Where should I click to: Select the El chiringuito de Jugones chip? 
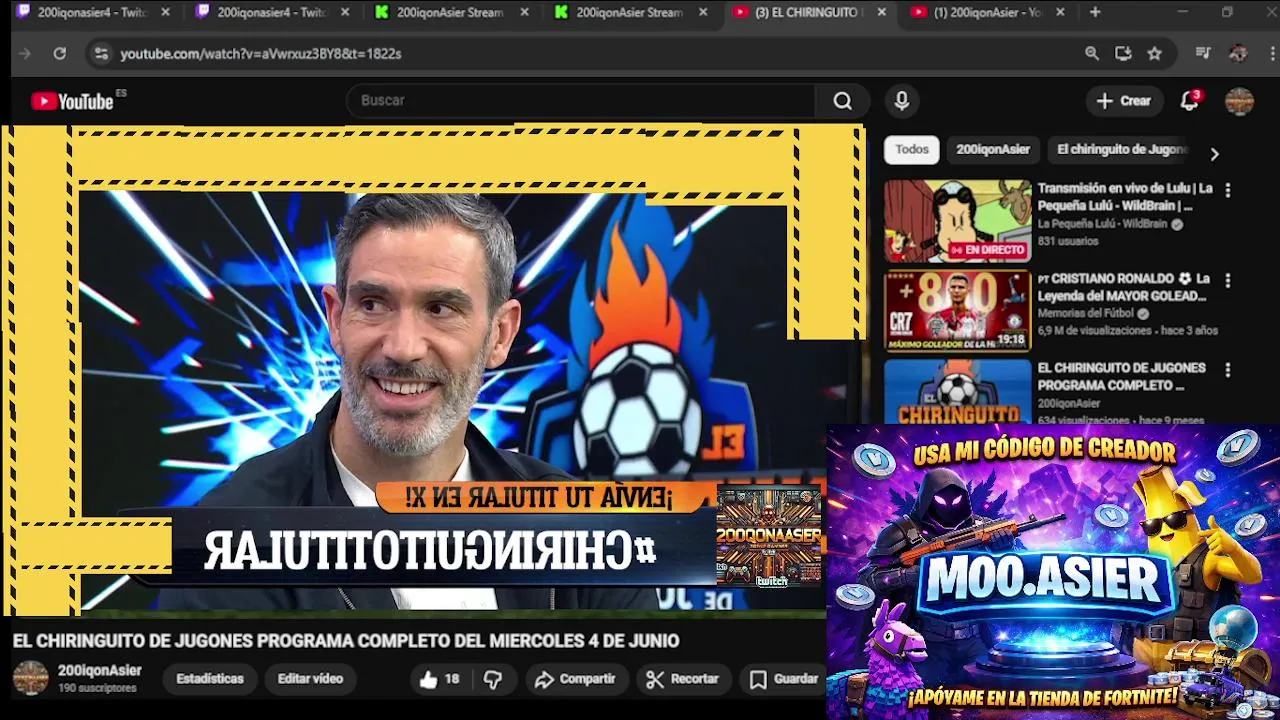pos(1122,149)
